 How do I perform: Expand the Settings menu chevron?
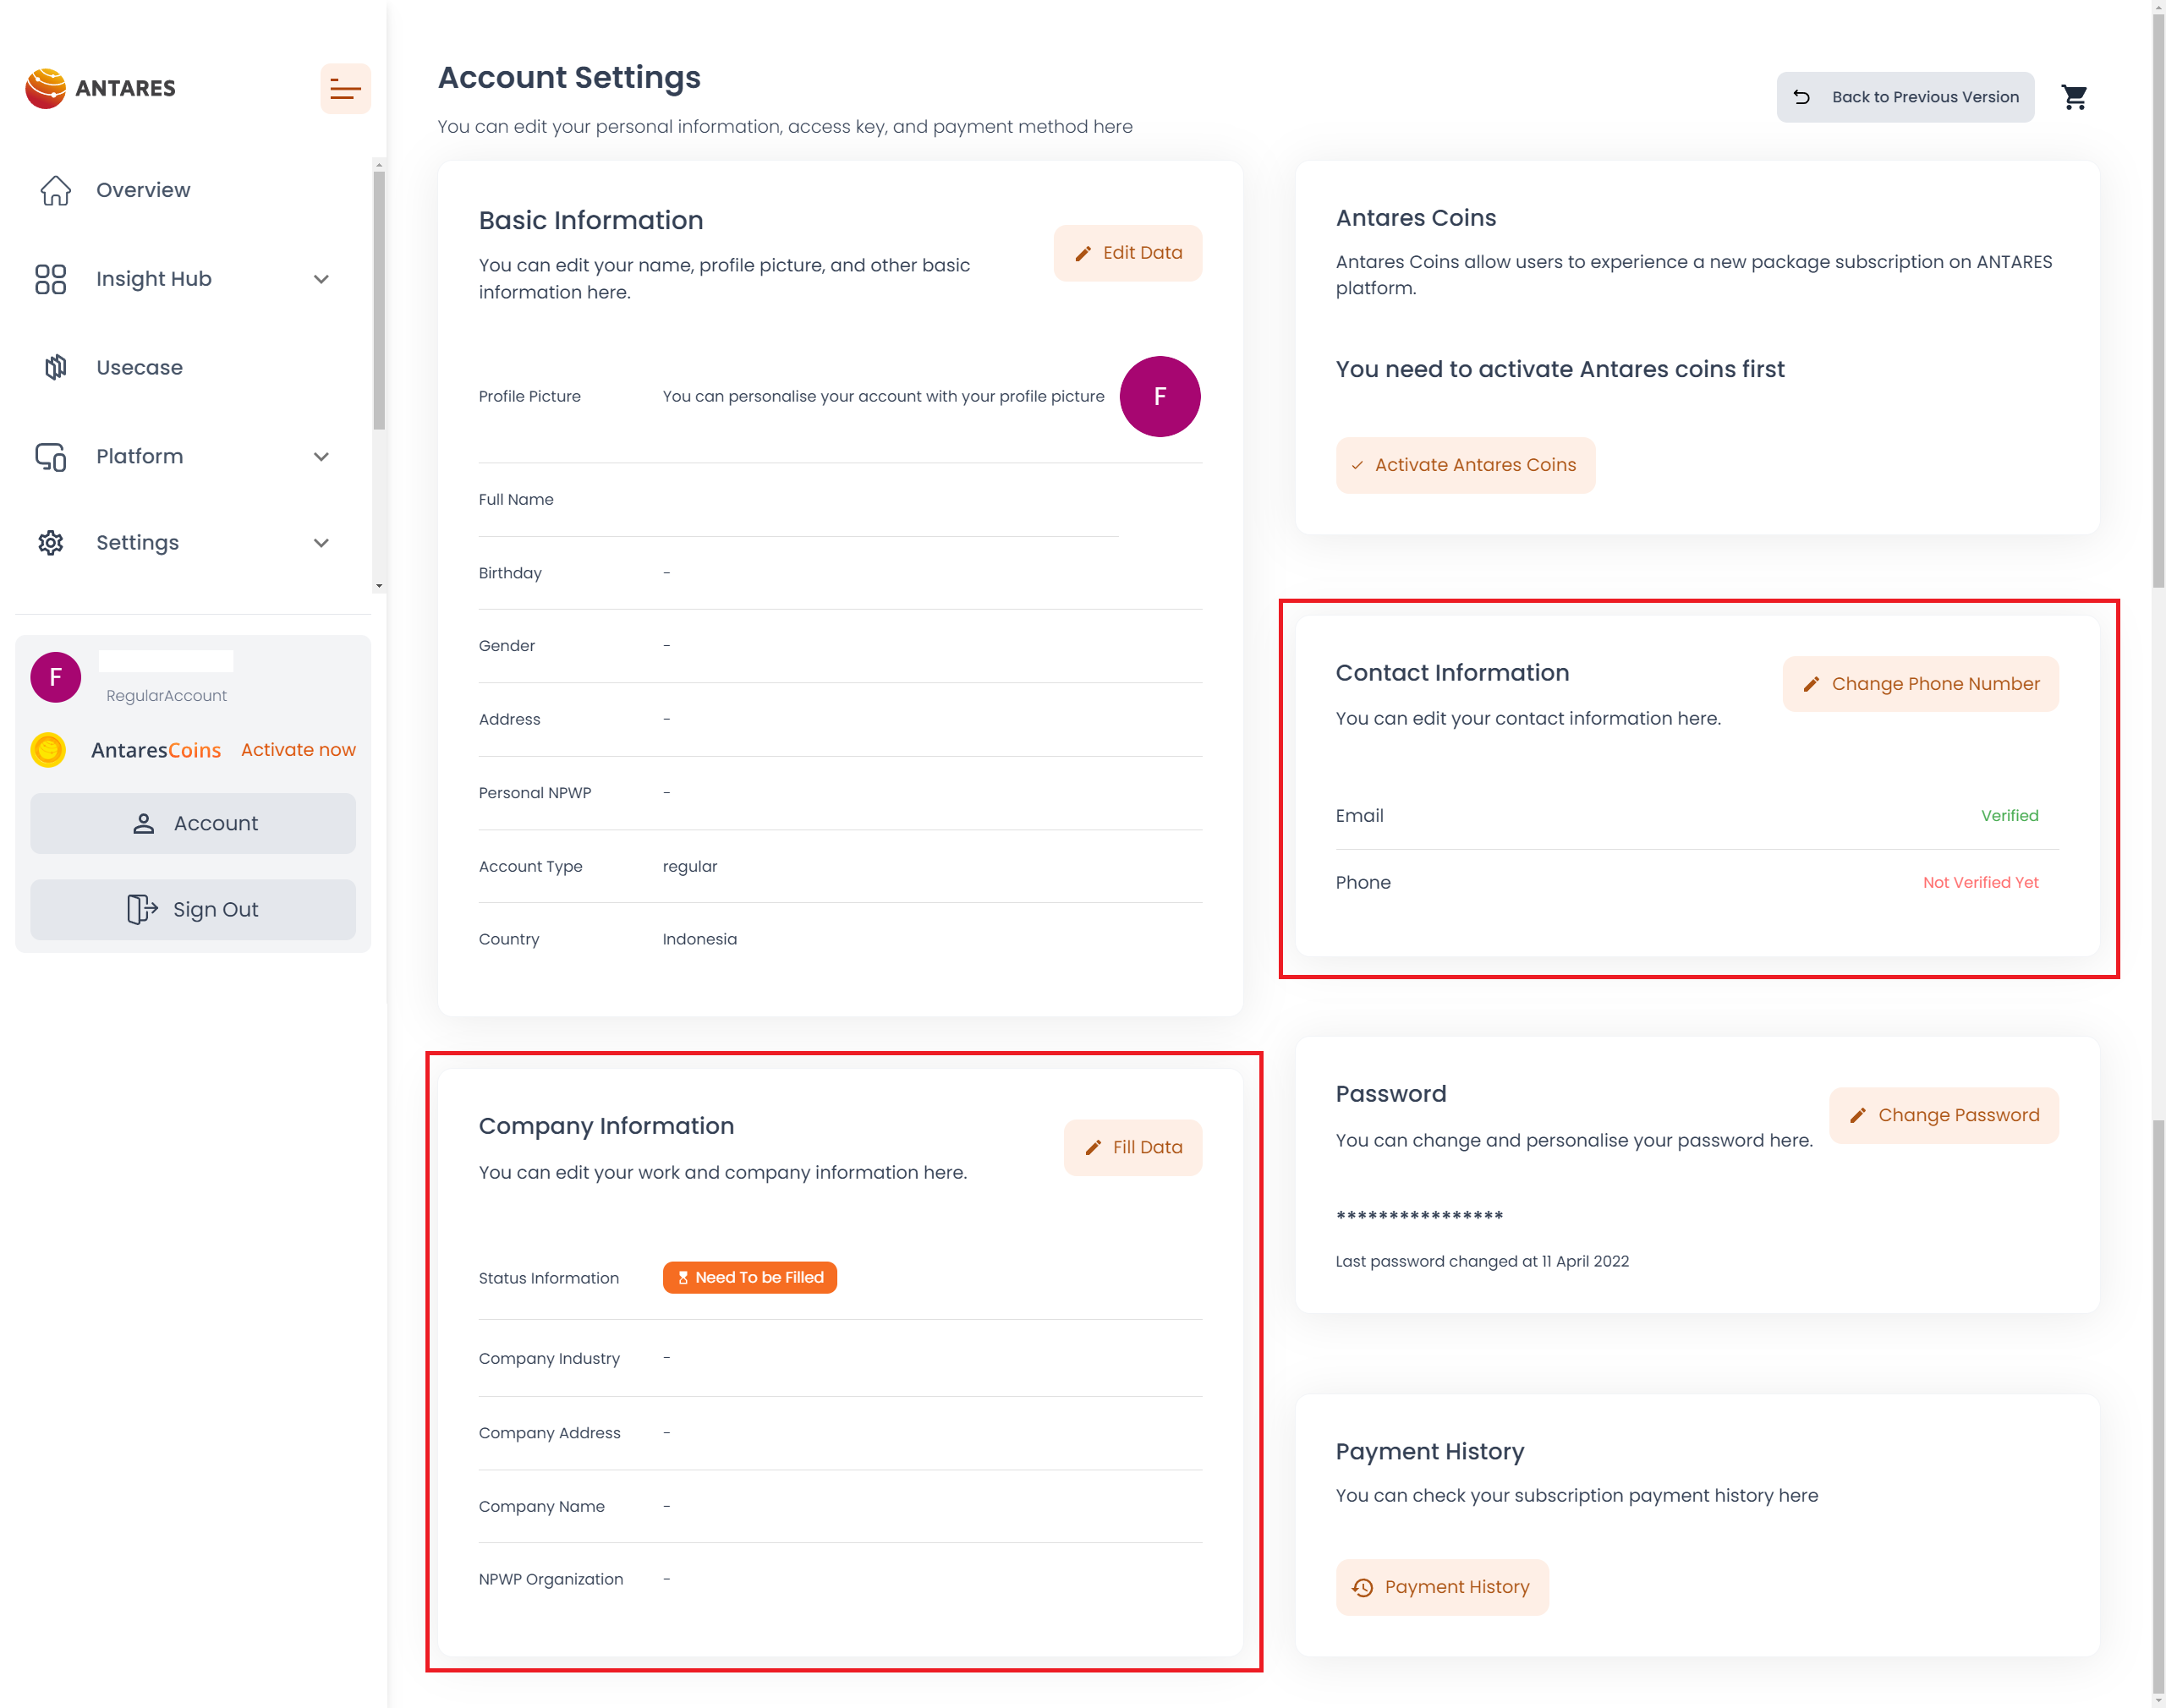tap(321, 543)
